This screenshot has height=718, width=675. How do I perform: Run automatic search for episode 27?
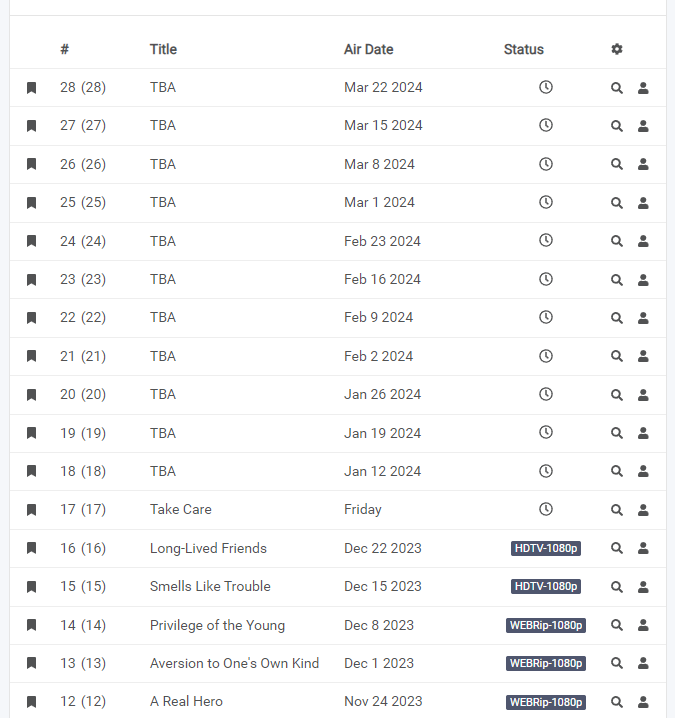pyautogui.click(x=617, y=126)
